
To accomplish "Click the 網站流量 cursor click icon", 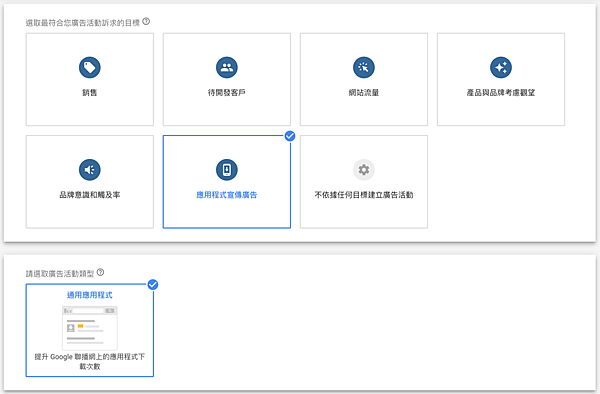I will (x=364, y=67).
